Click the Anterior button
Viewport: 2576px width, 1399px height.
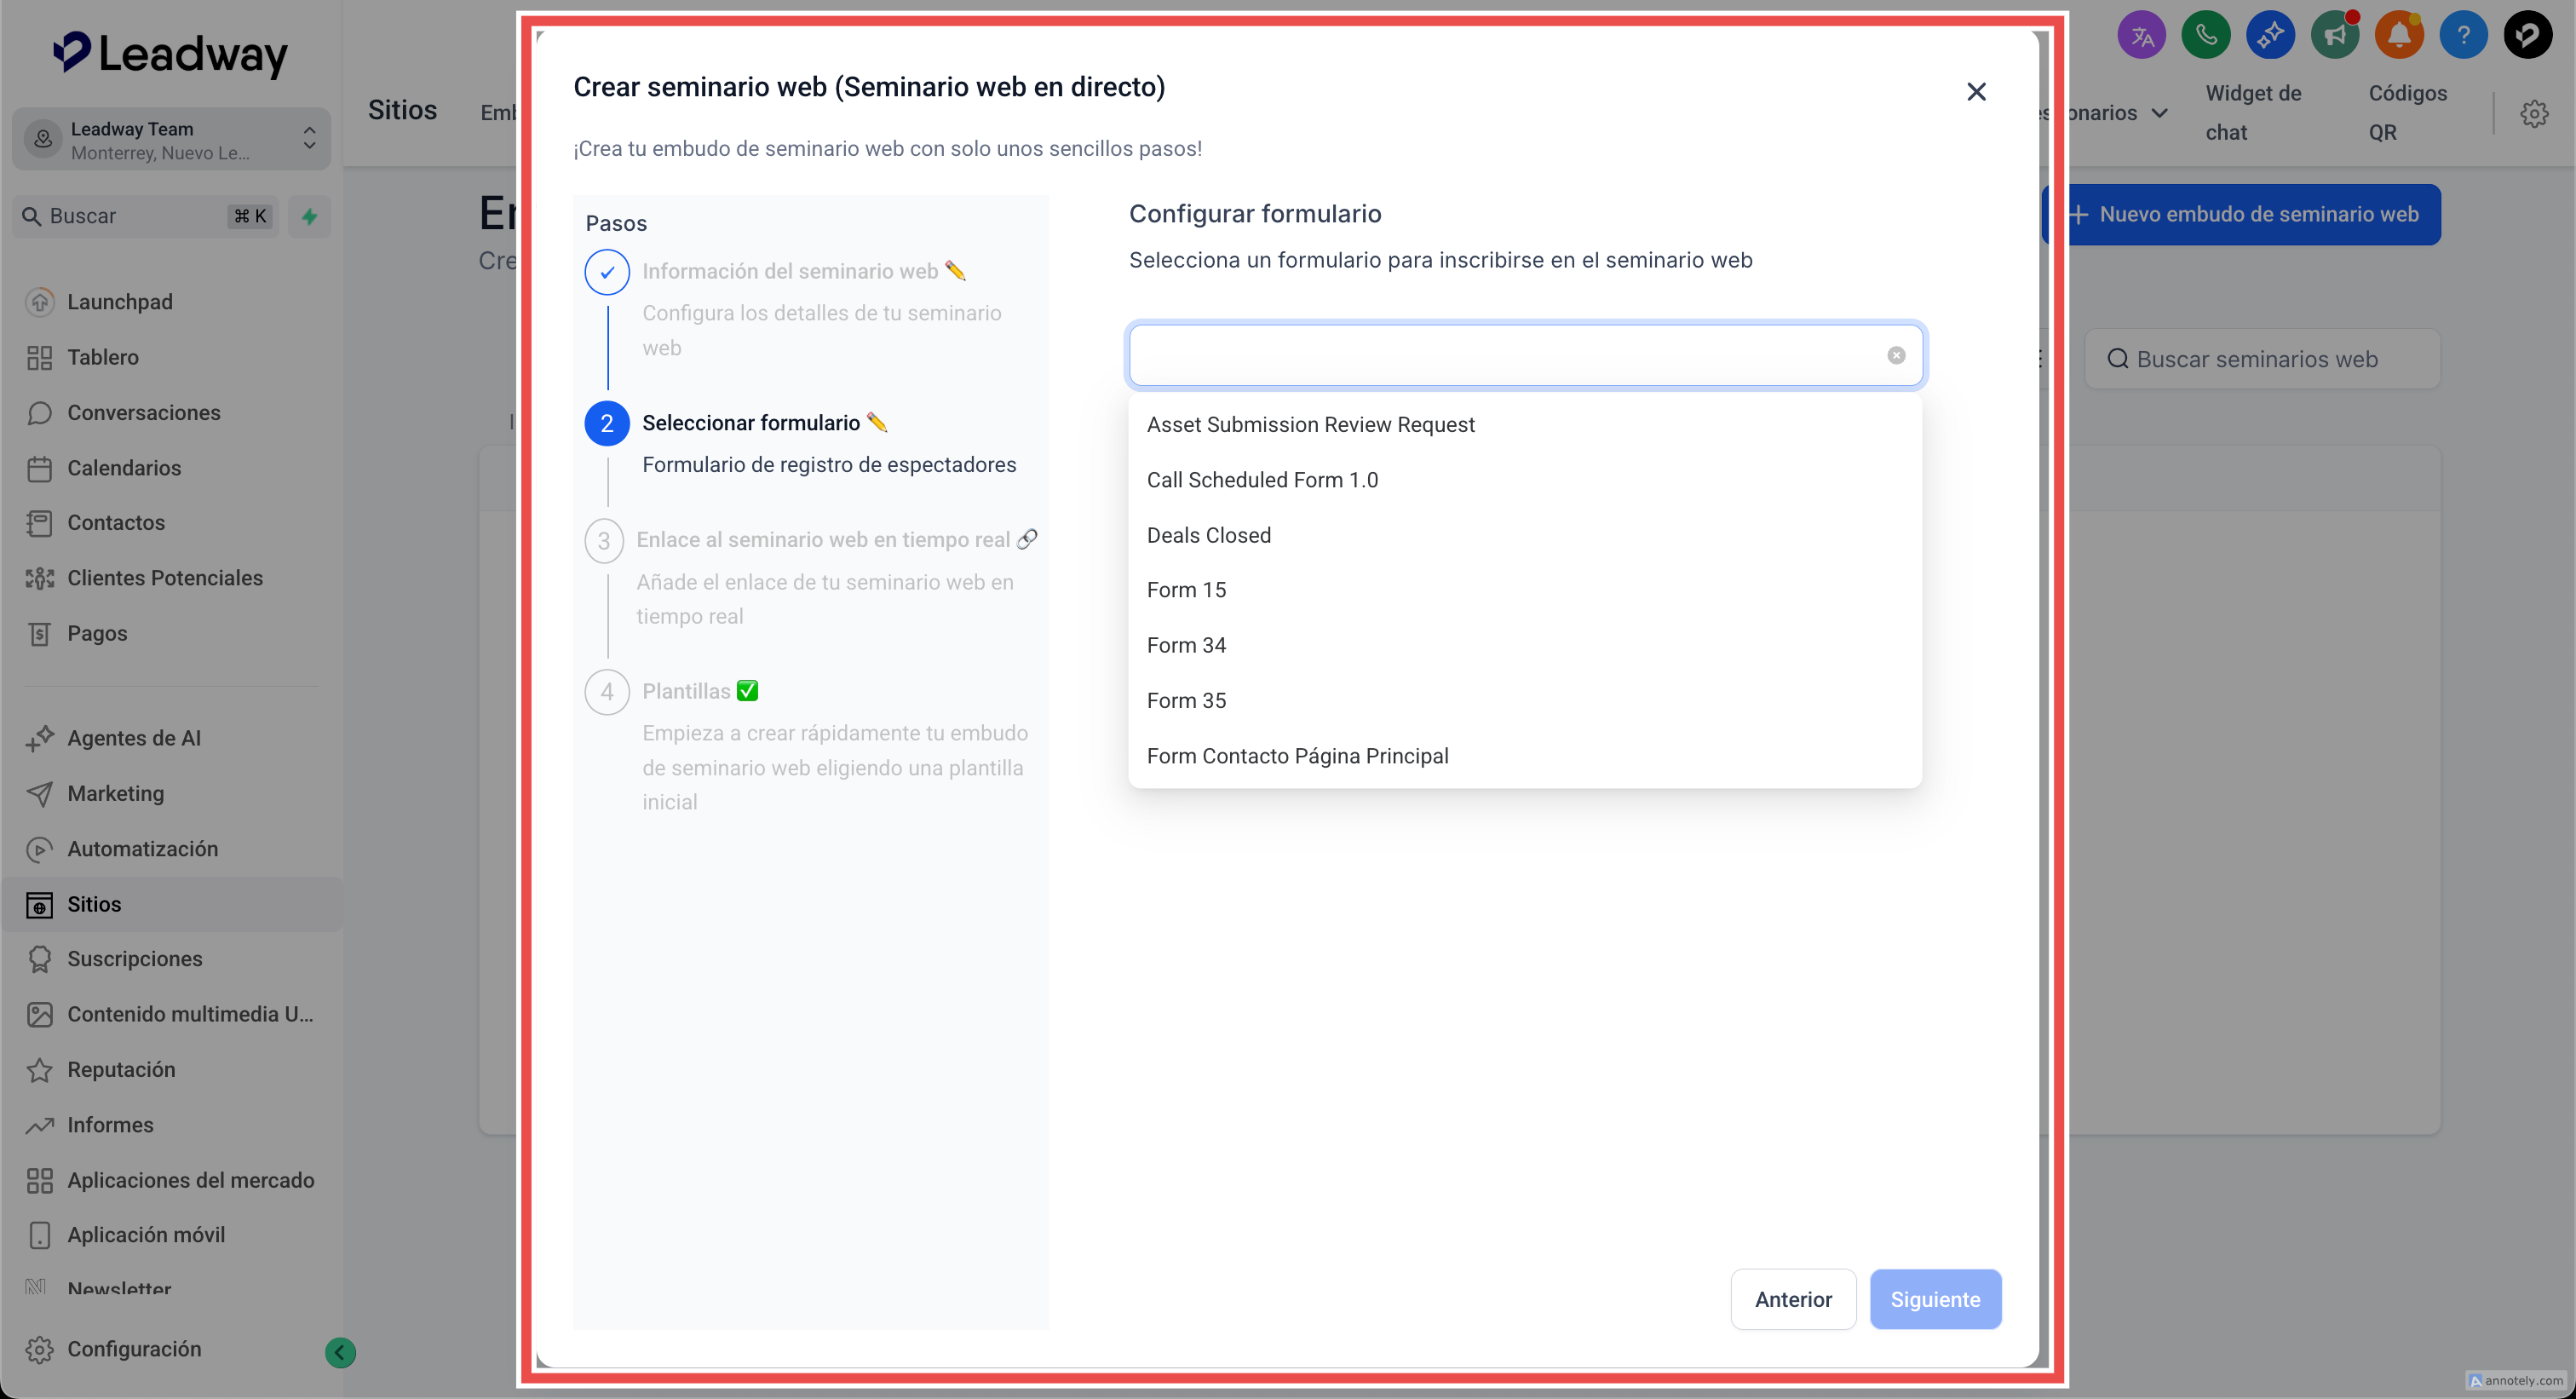(1792, 1299)
